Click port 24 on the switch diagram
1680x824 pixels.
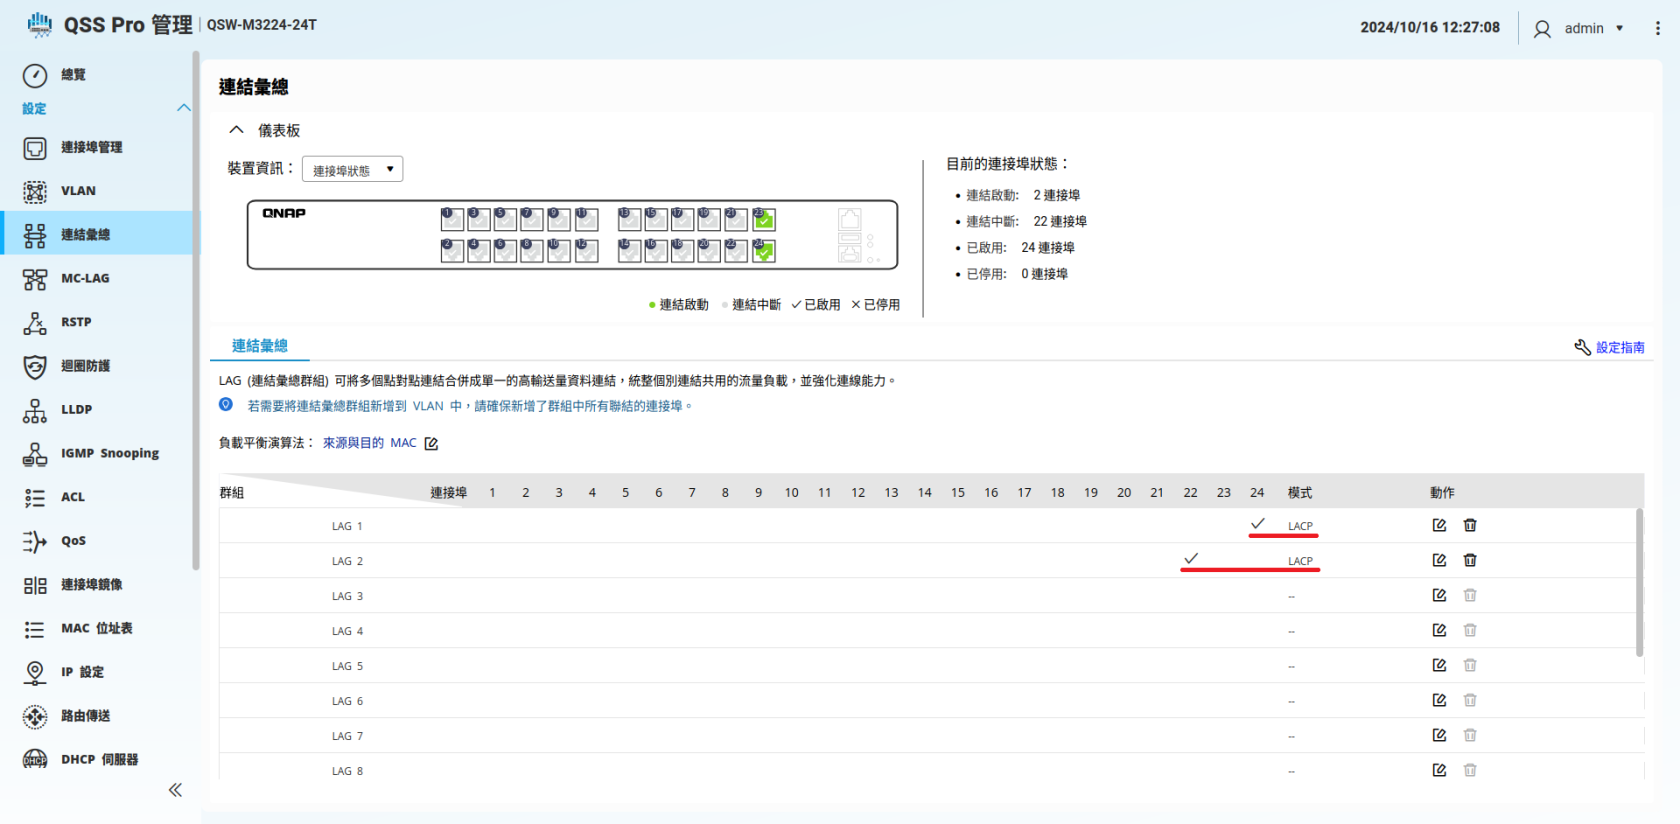[x=764, y=251]
